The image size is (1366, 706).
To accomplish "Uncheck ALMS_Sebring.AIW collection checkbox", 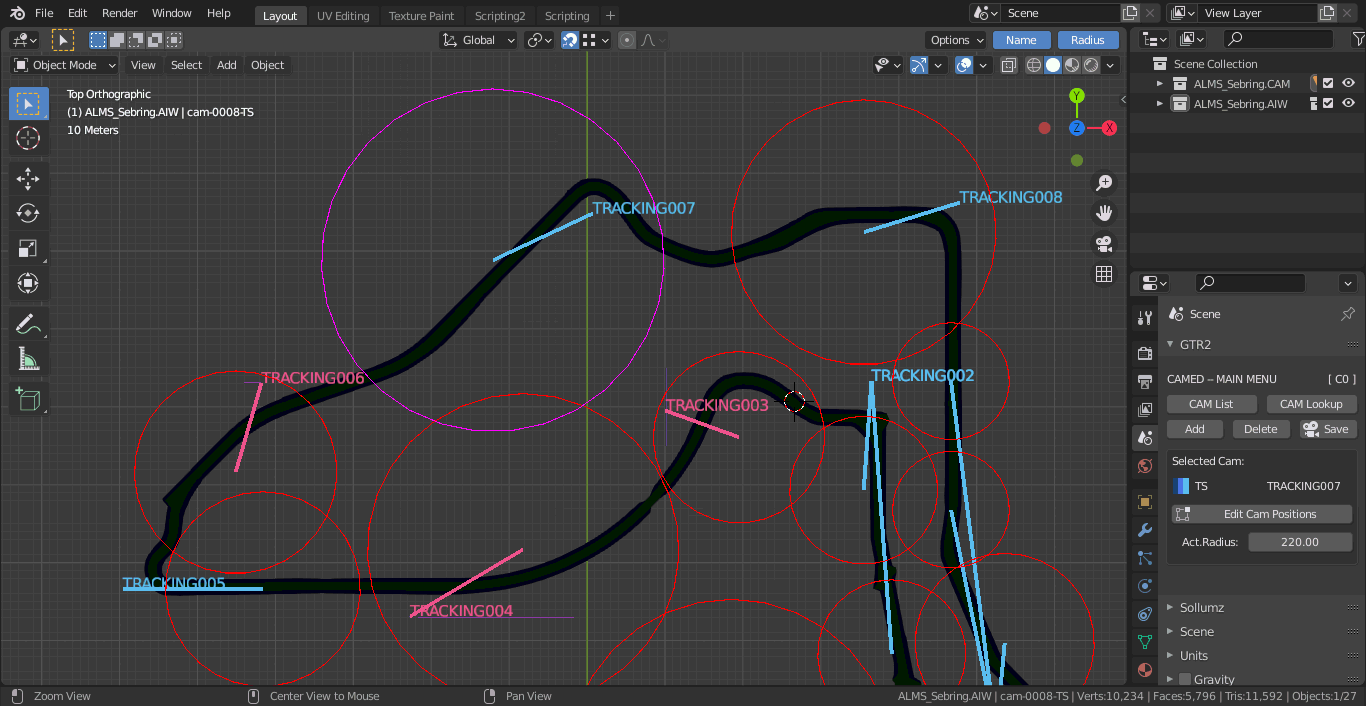I will 1328,104.
